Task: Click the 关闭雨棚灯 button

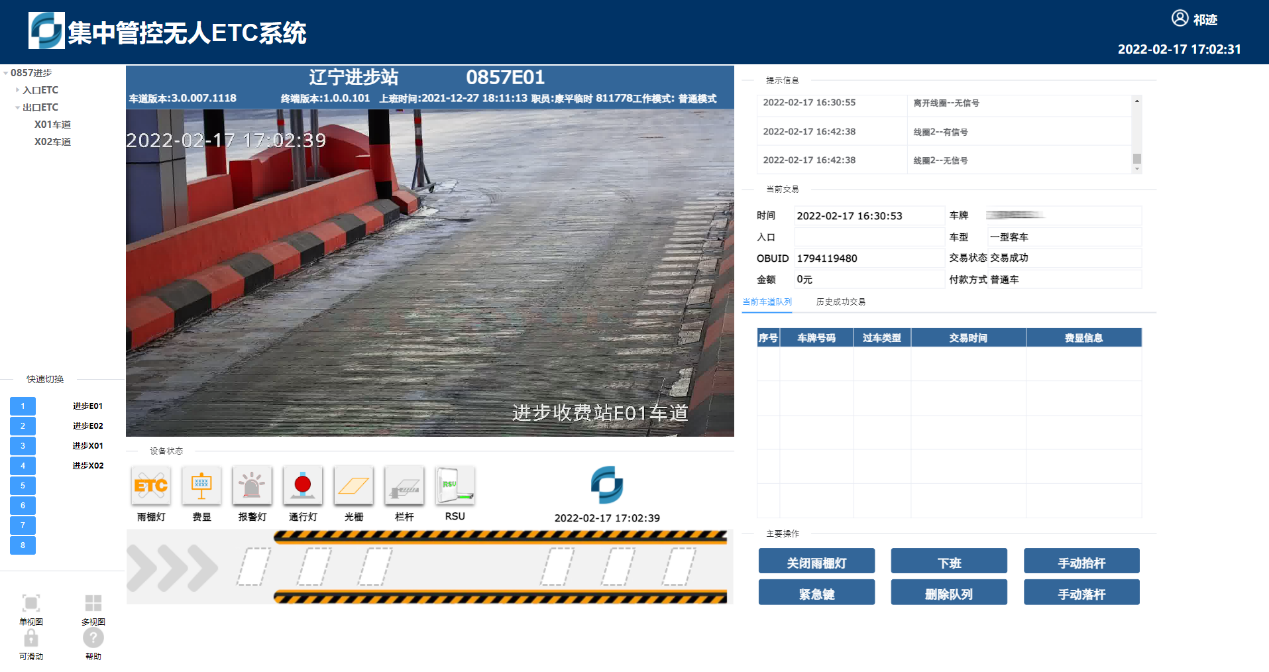Action: [816, 563]
